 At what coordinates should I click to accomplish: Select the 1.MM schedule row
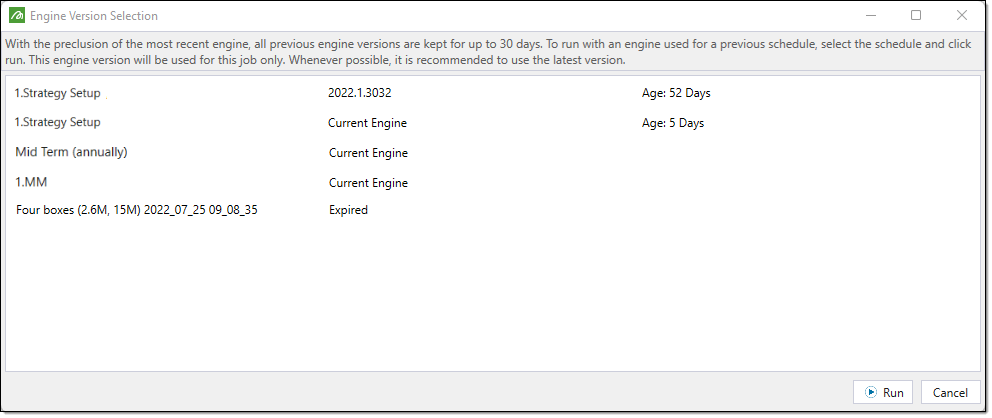point(30,183)
